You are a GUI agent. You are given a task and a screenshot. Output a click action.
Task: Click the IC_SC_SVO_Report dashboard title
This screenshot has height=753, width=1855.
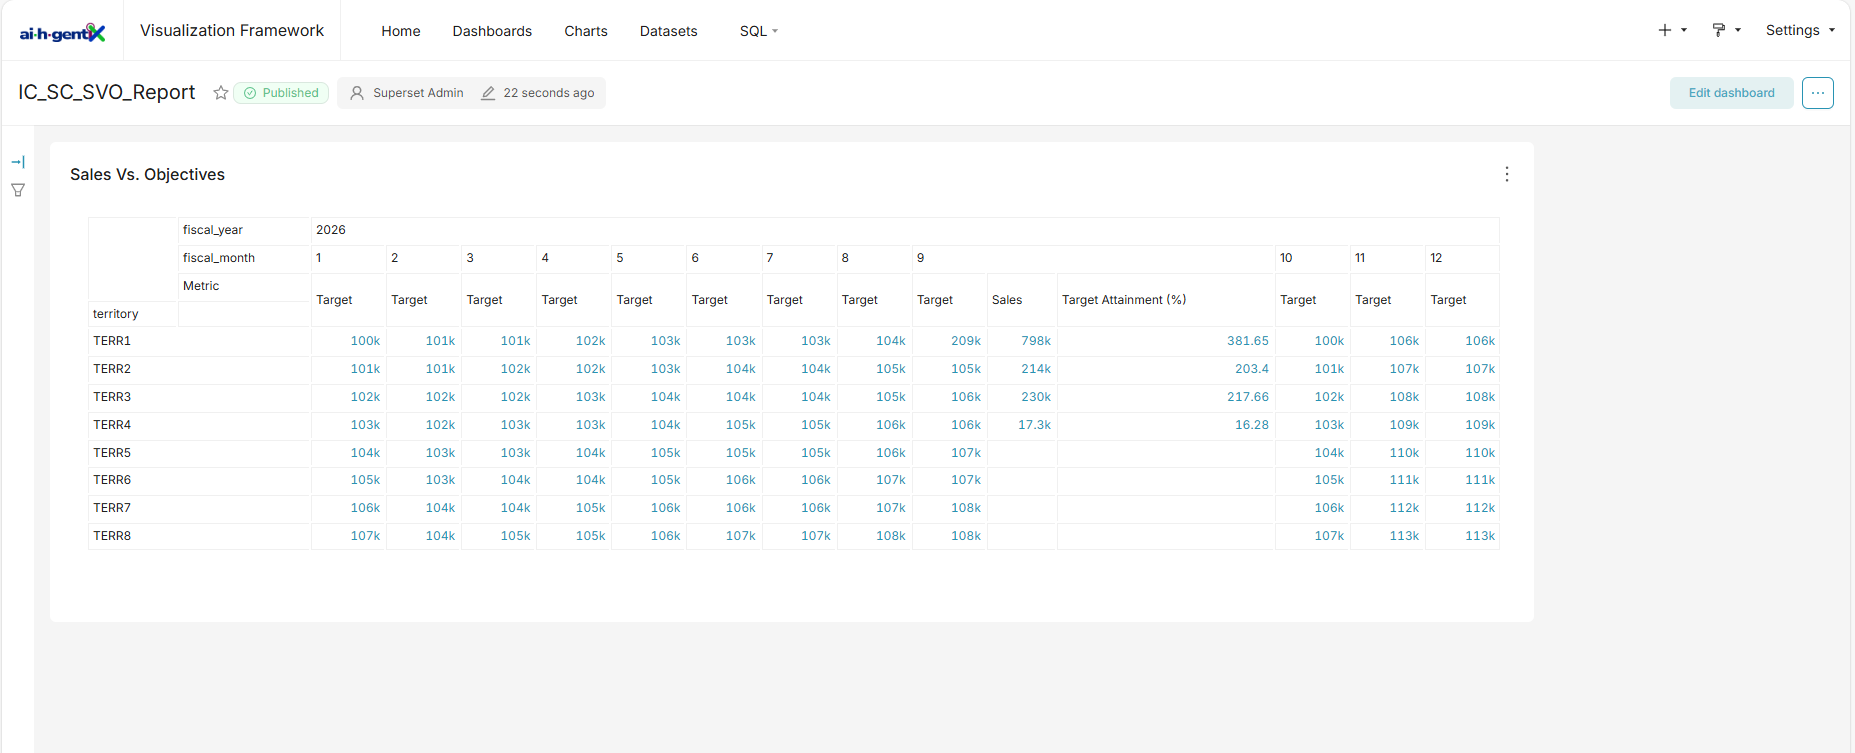click(107, 92)
